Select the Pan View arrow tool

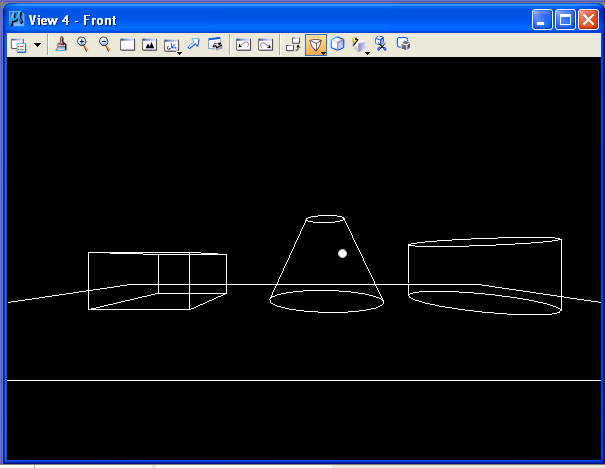pos(193,45)
